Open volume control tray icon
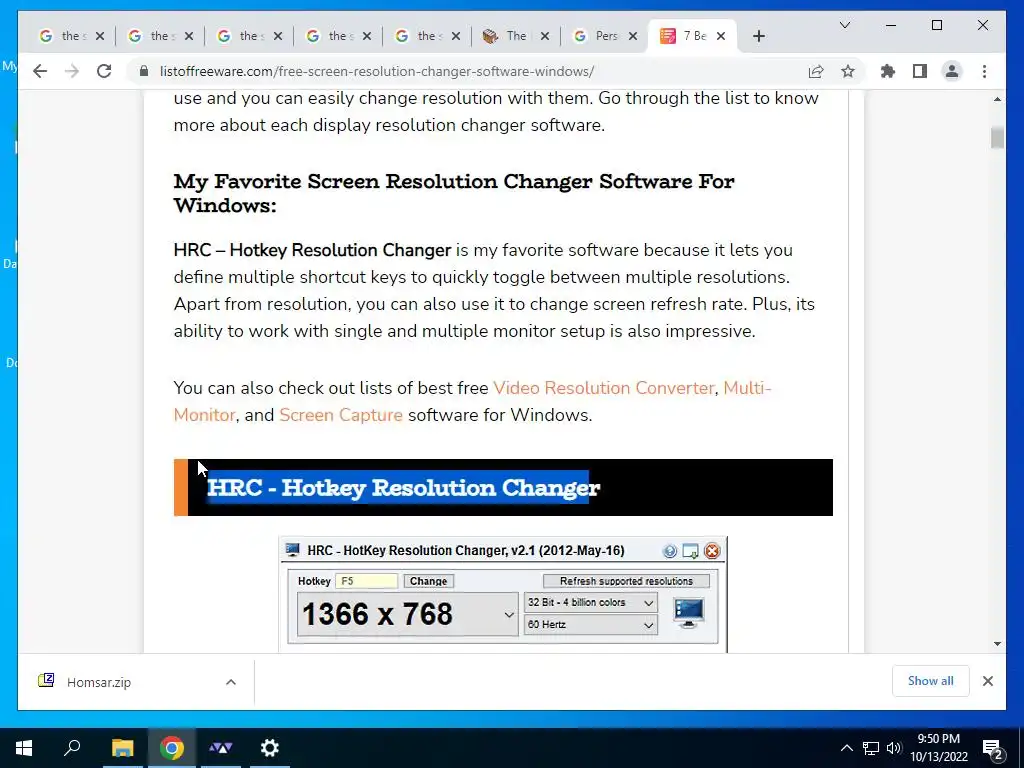Viewport: 1024px width, 768px height. pyautogui.click(x=894, y=748)
